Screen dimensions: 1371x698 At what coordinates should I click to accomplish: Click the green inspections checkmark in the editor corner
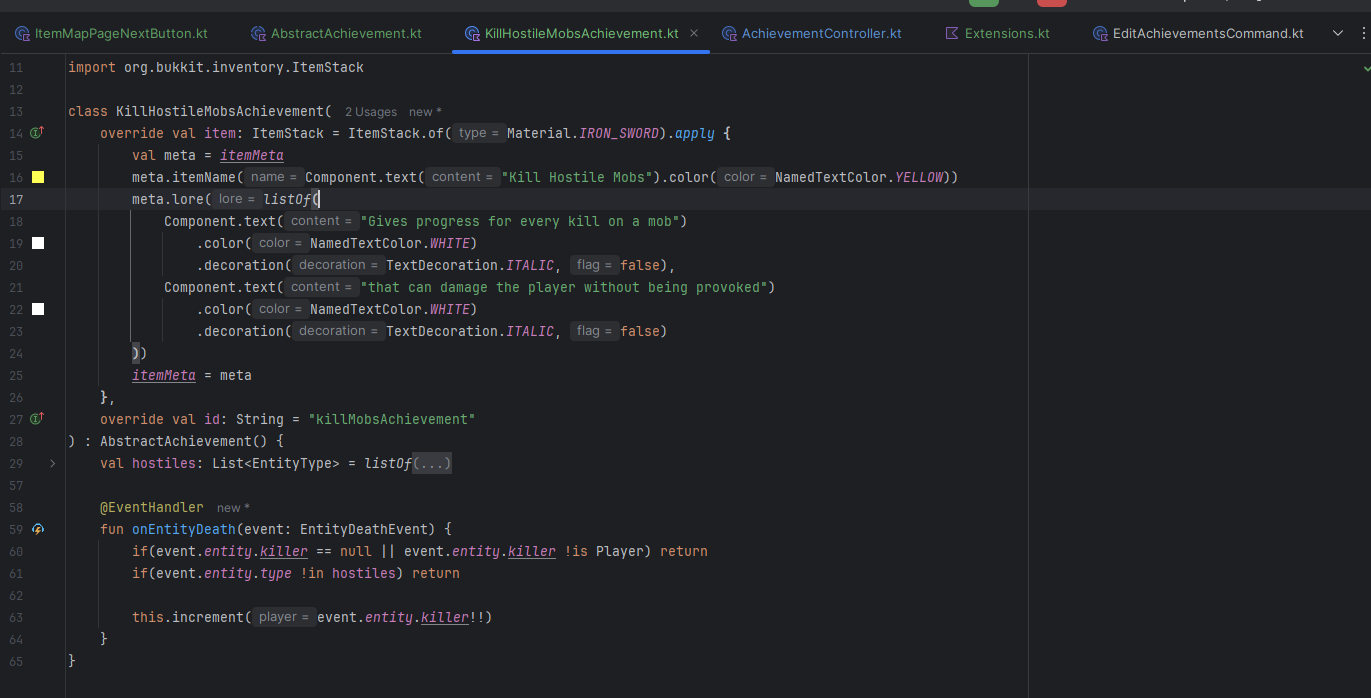pyautogui.click(x=1366, y=67)
